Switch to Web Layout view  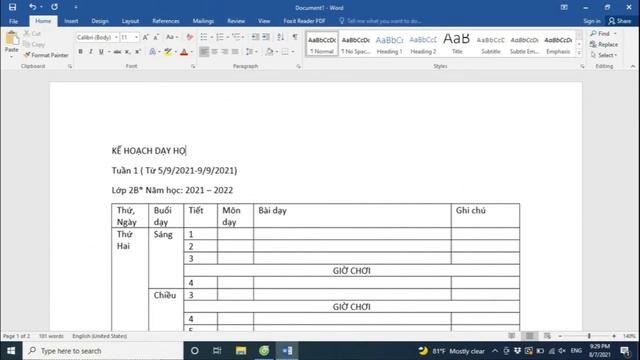click(547, 336)
